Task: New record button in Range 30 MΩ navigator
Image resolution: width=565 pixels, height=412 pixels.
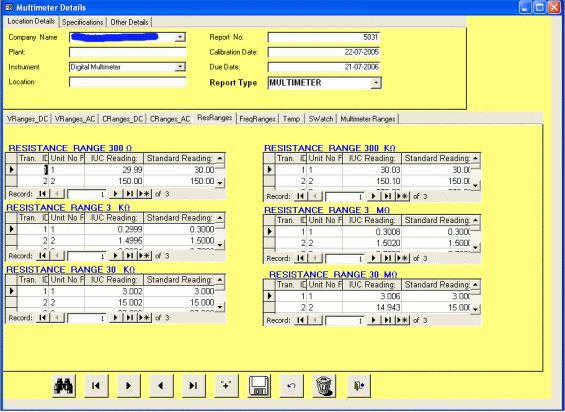Action: click(402, 320)
